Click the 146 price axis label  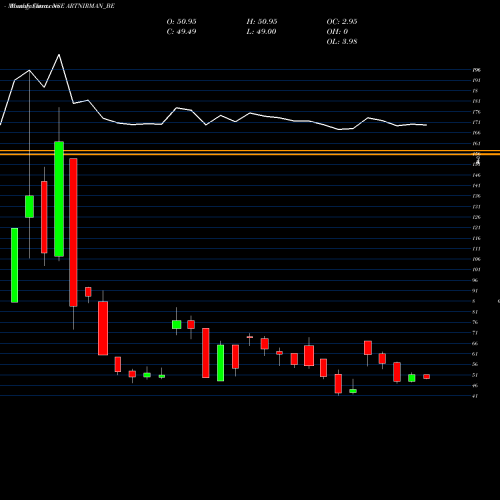[476, 175]
